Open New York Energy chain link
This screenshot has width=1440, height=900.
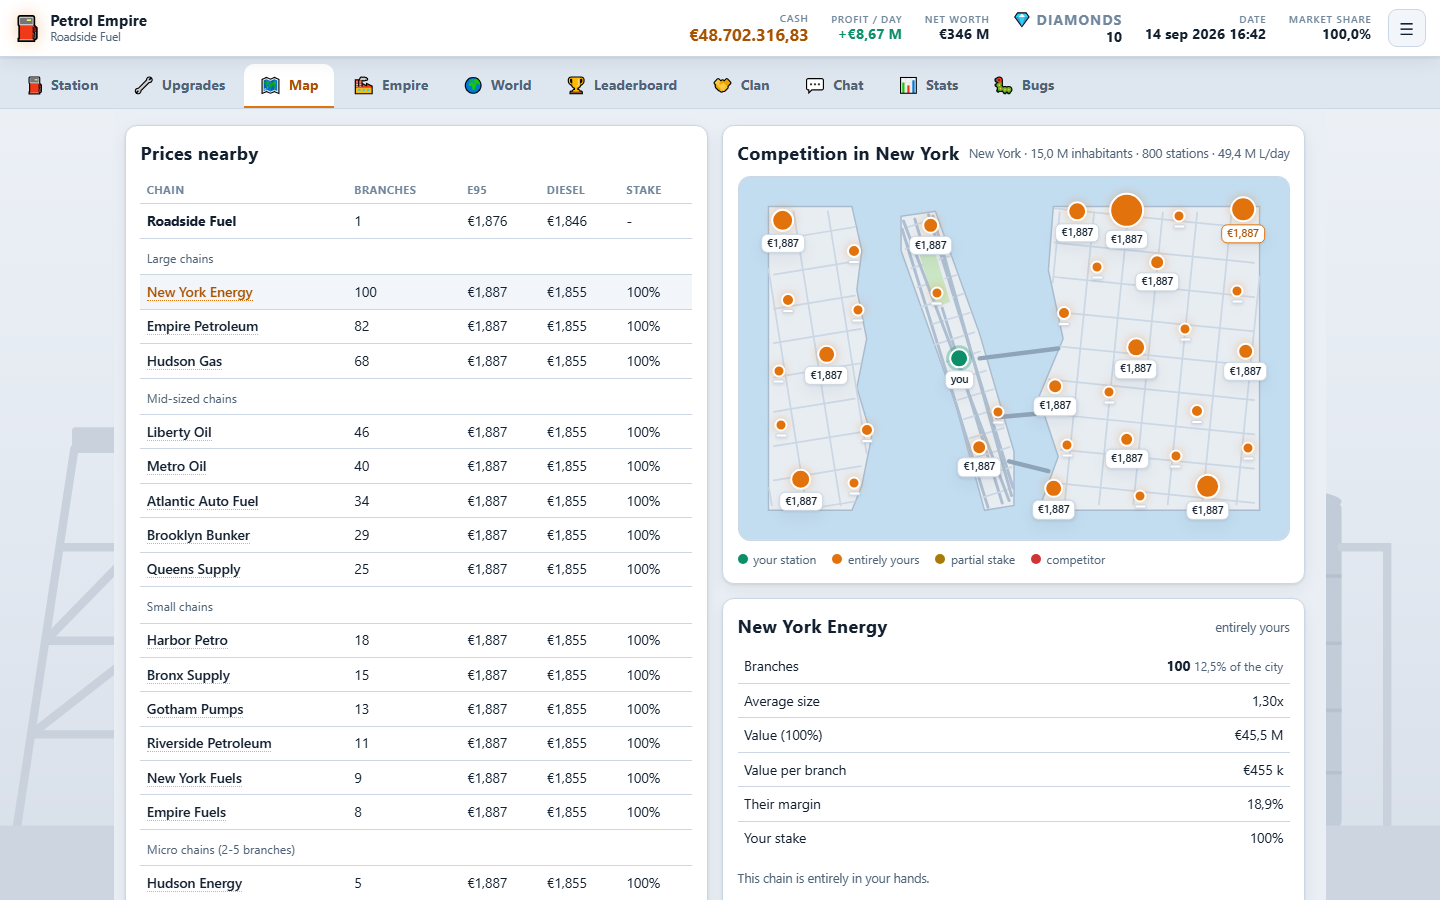199,292
